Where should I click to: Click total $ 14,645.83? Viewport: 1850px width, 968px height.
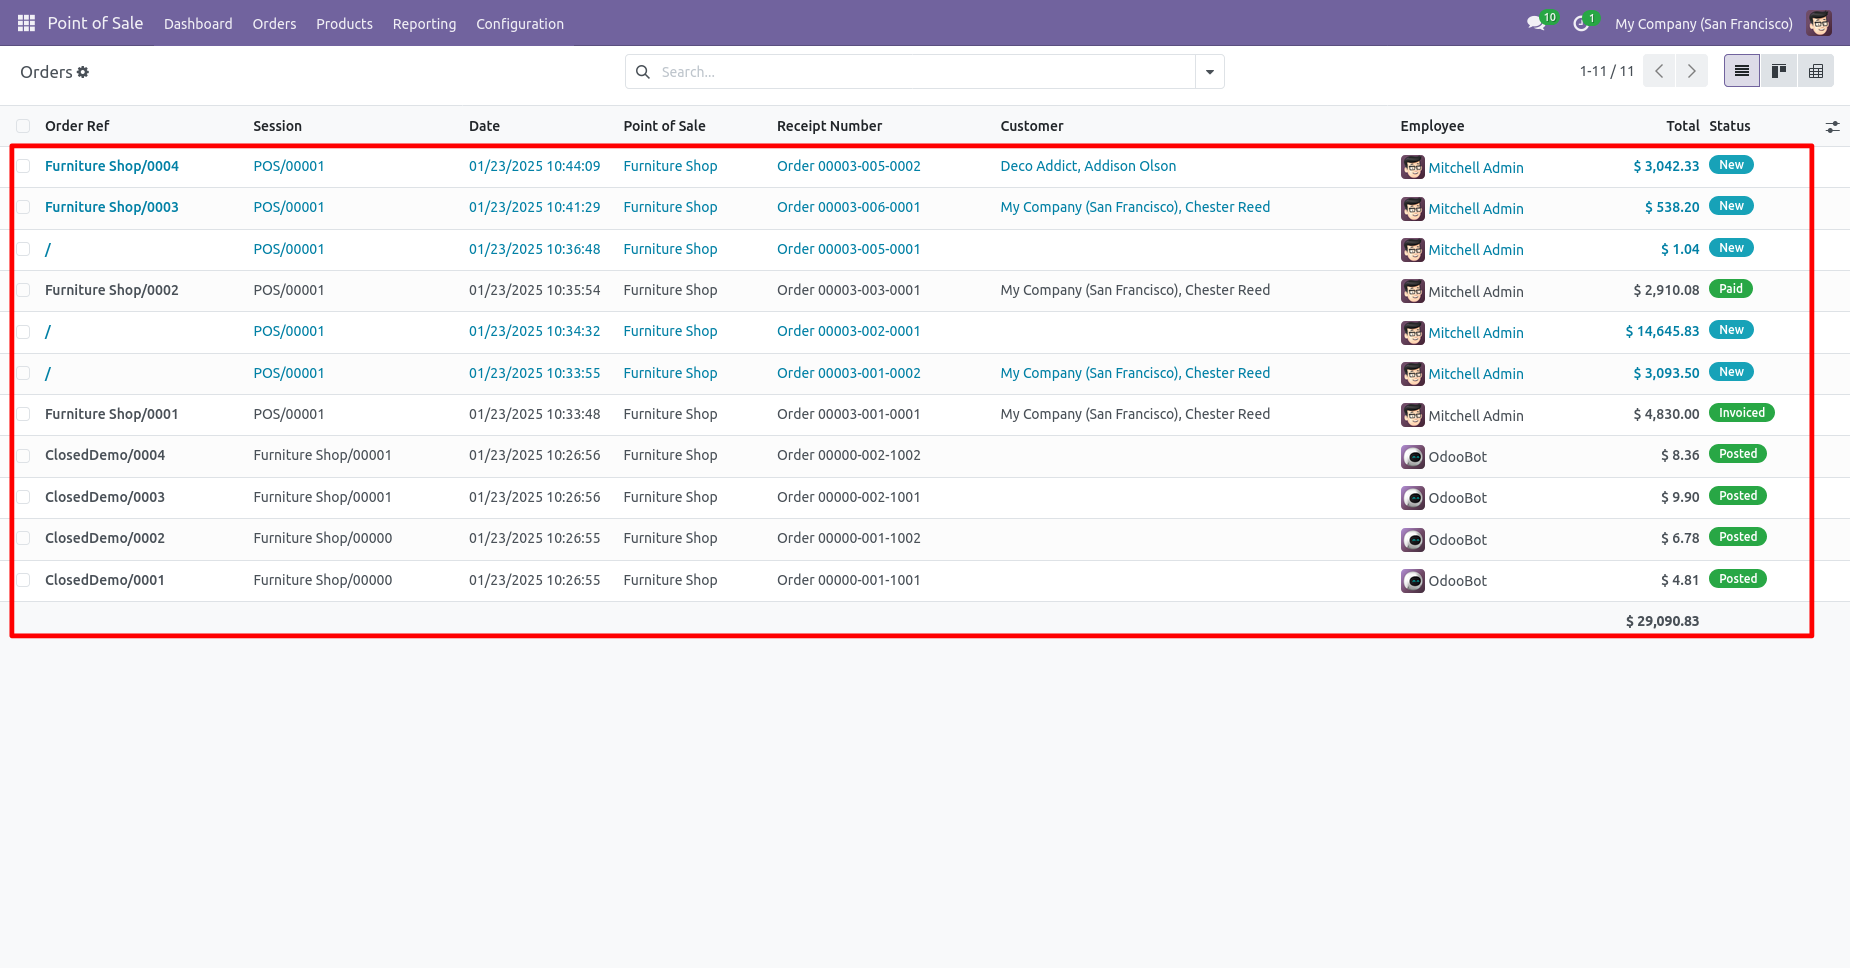tap(1662, 331)
